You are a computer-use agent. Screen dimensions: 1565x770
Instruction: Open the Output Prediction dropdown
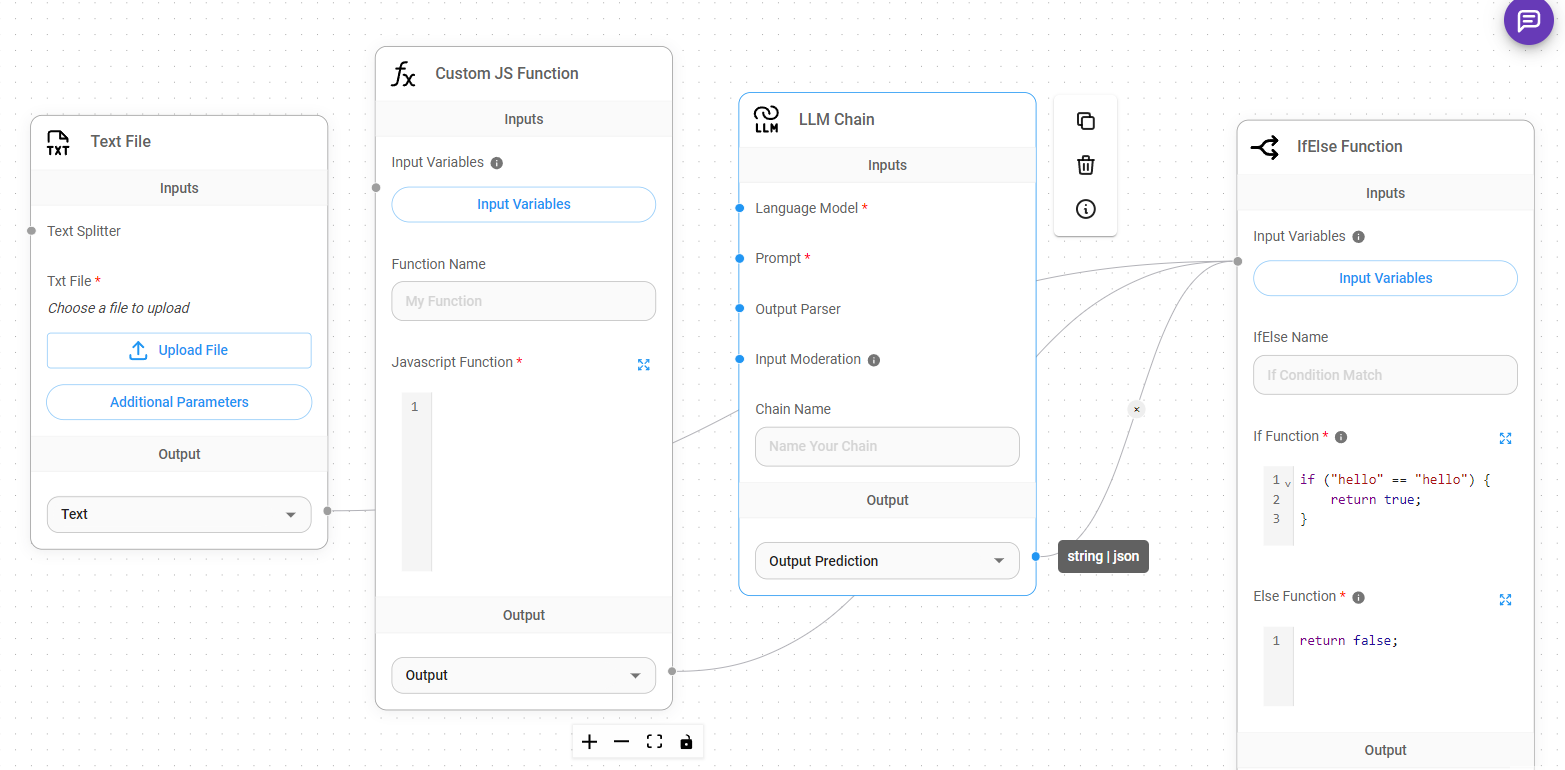click(886, 561)
